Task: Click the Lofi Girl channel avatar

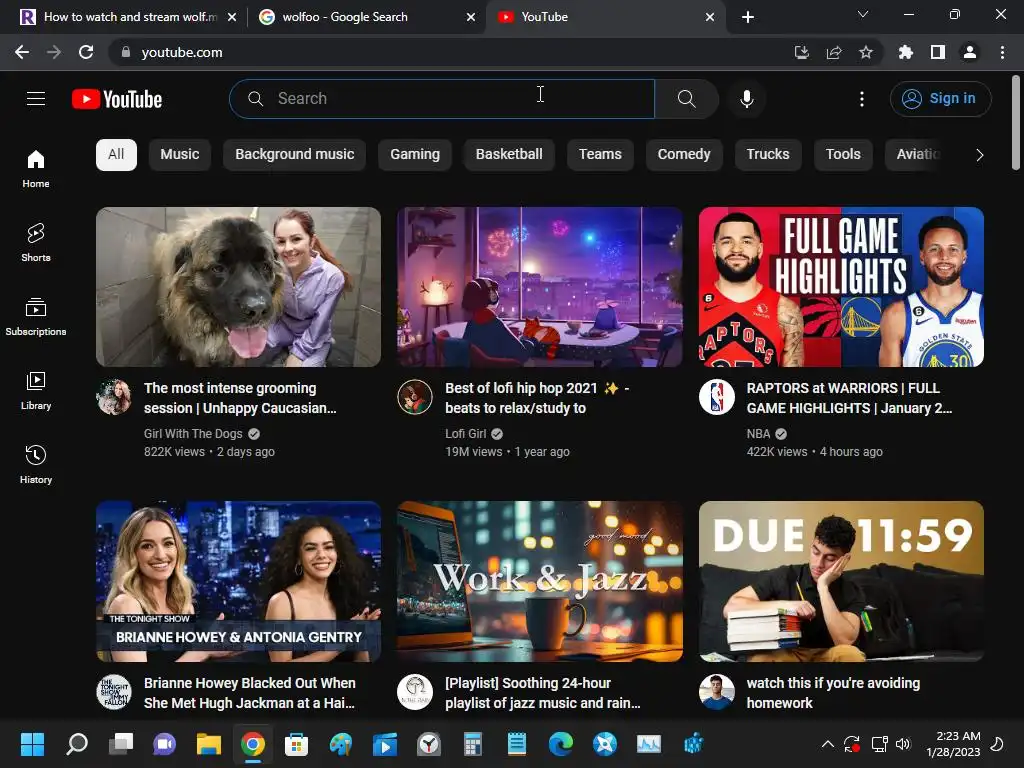Action: [x=415, y=397]
